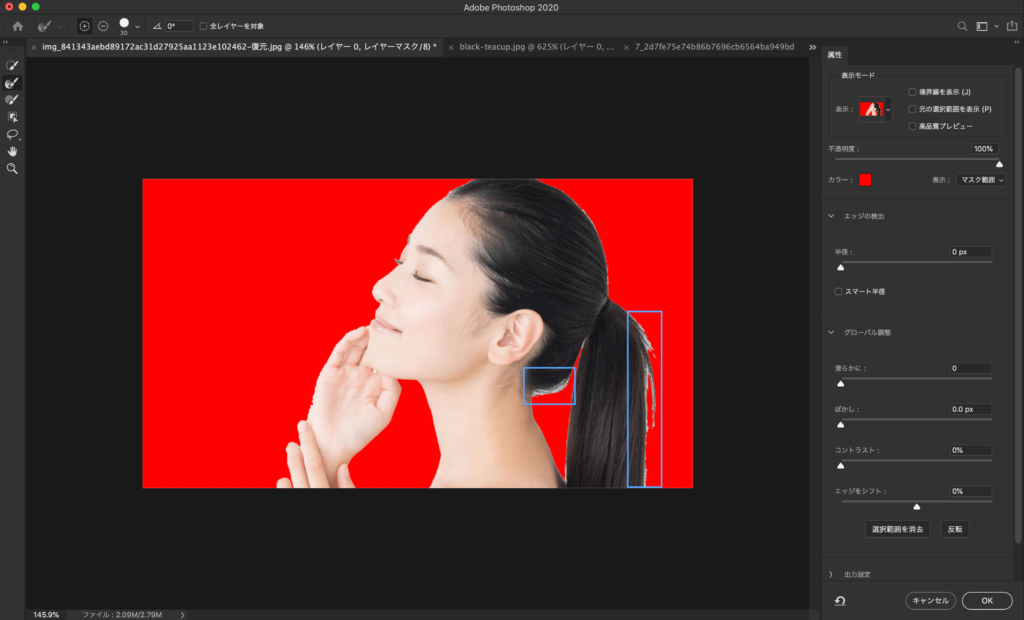Select the Quick Selection tool
The height and width of the screenshot is (620, 1024).
pyautogui.click(x=12, y=65)
